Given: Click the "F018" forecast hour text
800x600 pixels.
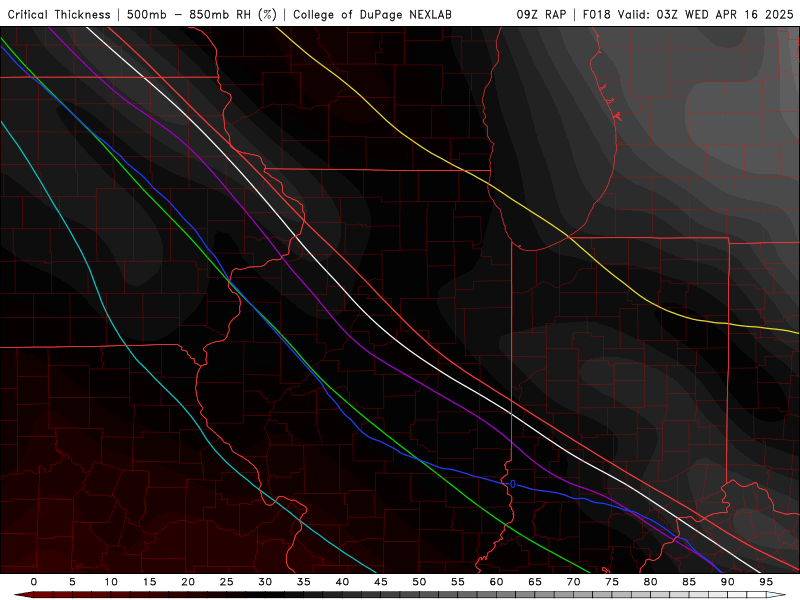Looking at the screenshot, I should coord(596,14).
